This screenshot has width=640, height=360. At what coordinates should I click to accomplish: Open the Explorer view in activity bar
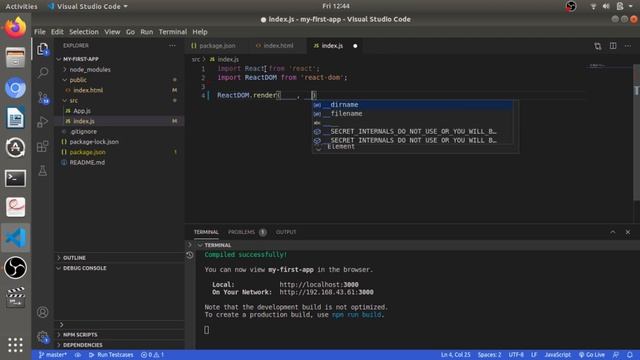click(x=42, y=49)
